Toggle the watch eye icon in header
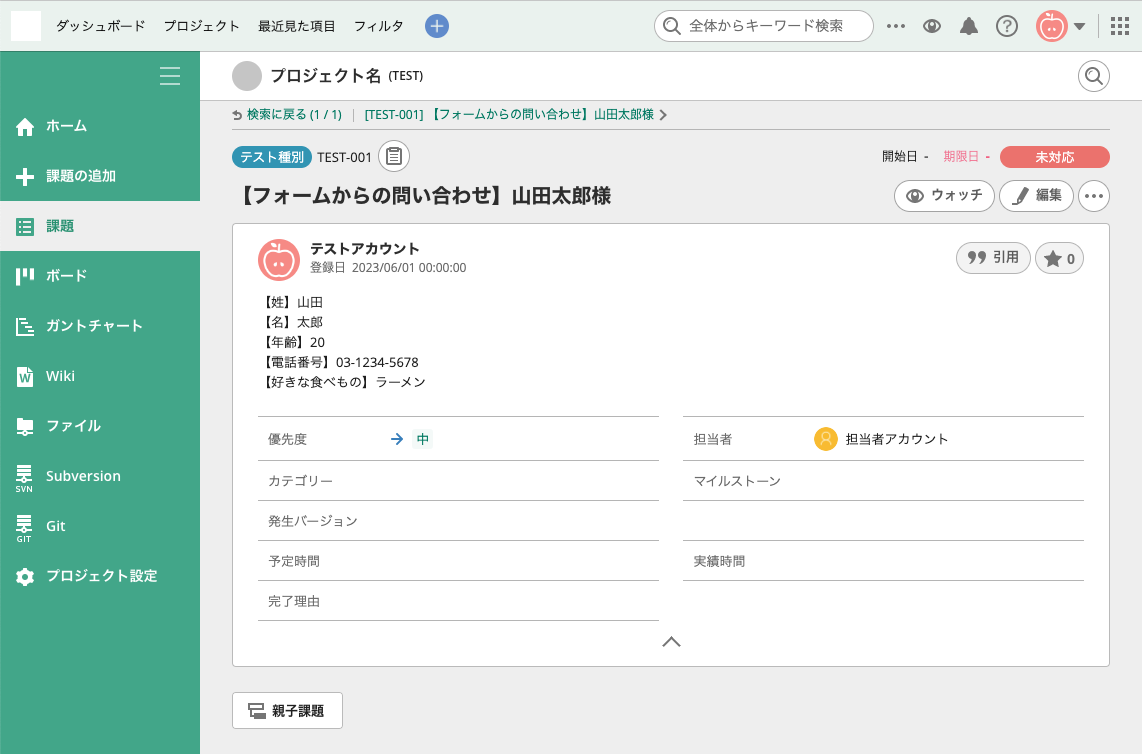 point(932,26)
